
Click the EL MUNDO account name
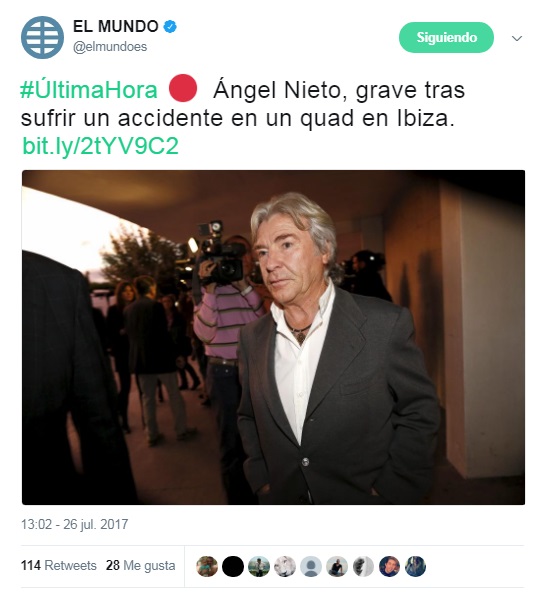point(115,26)
